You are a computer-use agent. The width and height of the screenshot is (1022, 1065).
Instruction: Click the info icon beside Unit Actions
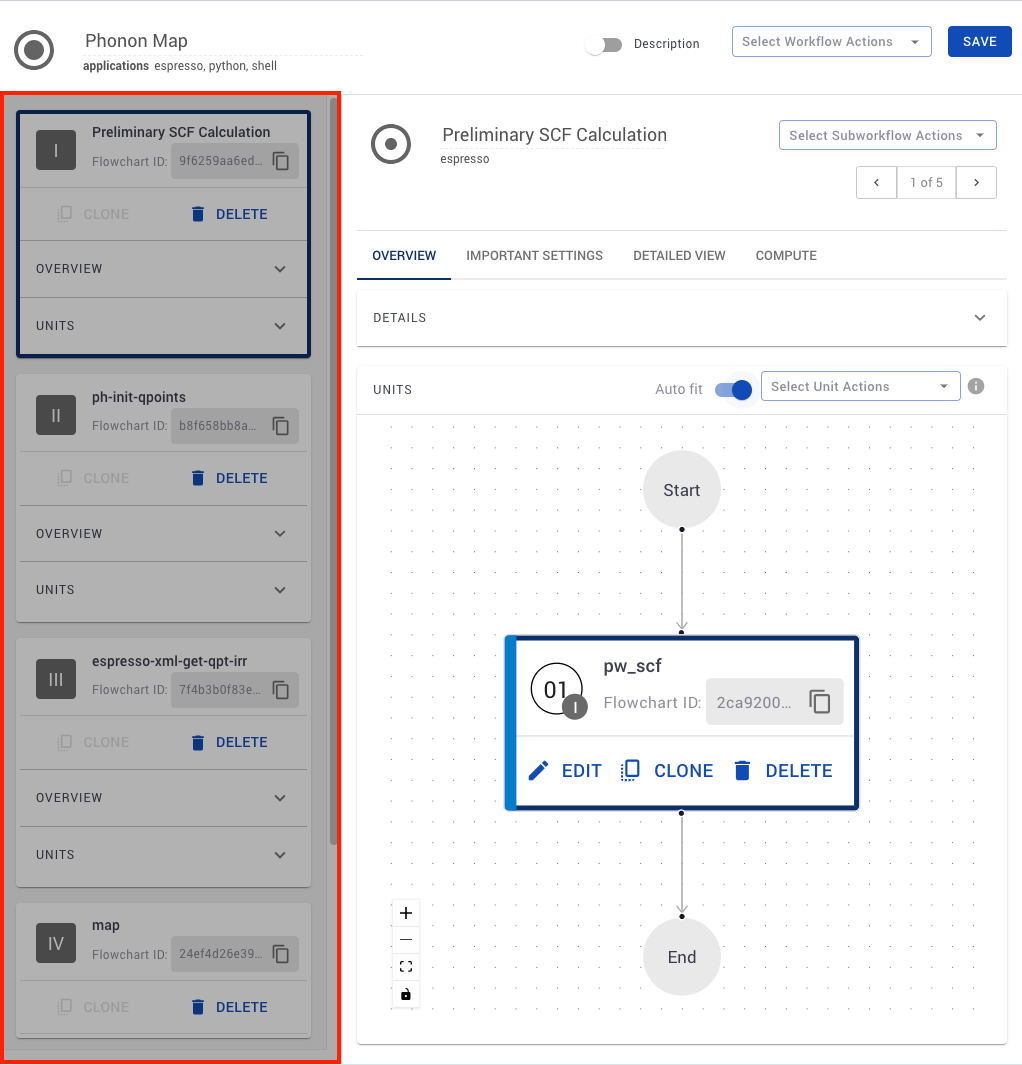point(976,386)
